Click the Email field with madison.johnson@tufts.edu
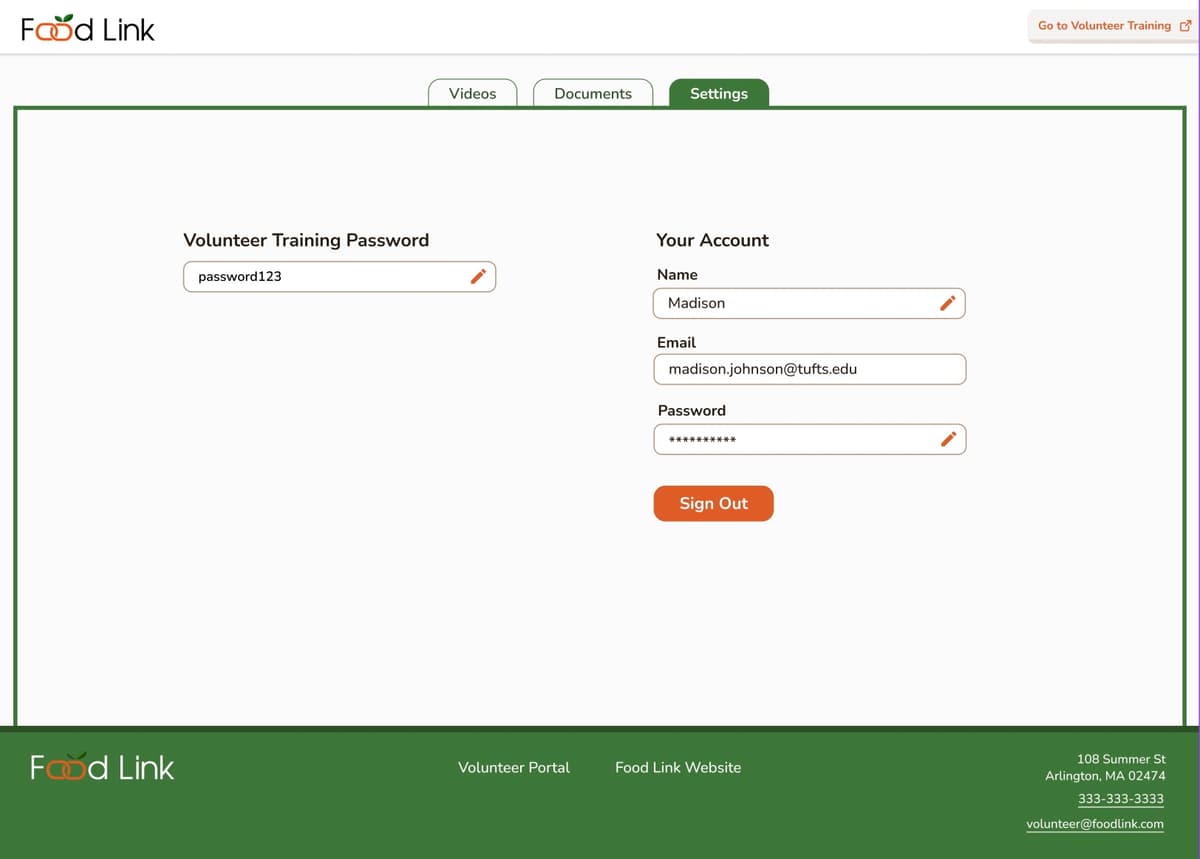The height and width of the screenshot is (859, 1200). coord(808,369)
